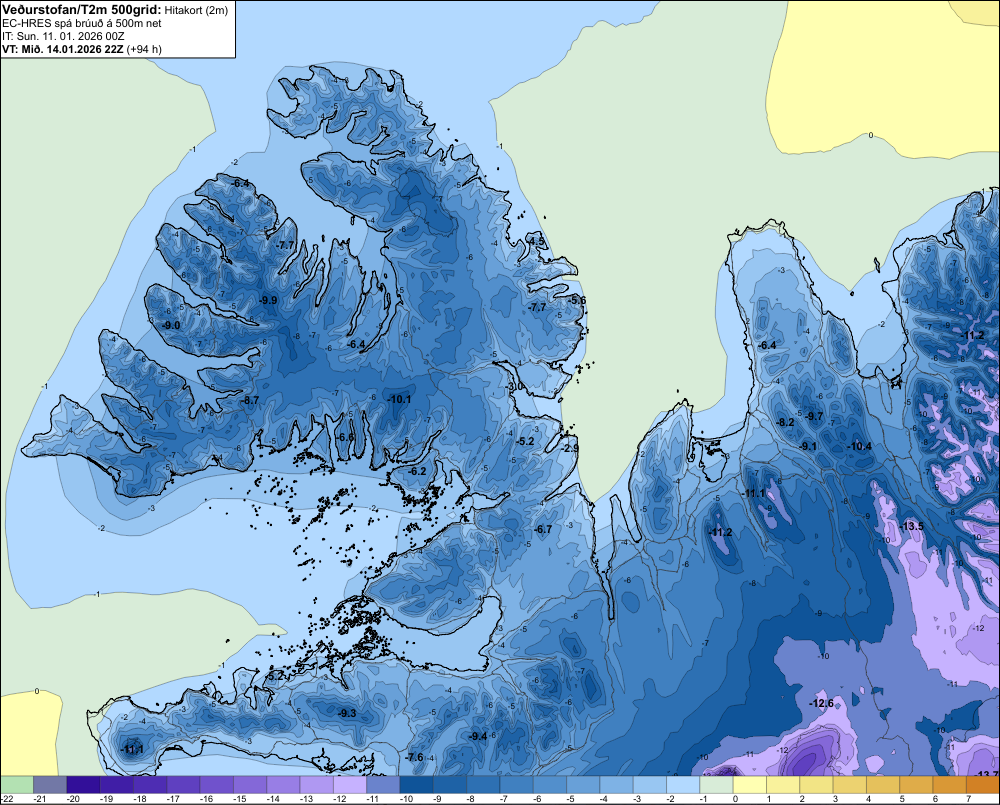Click the orange legend swatch above 7
This screenshot has height=805, width=1000.
point(983,784)
